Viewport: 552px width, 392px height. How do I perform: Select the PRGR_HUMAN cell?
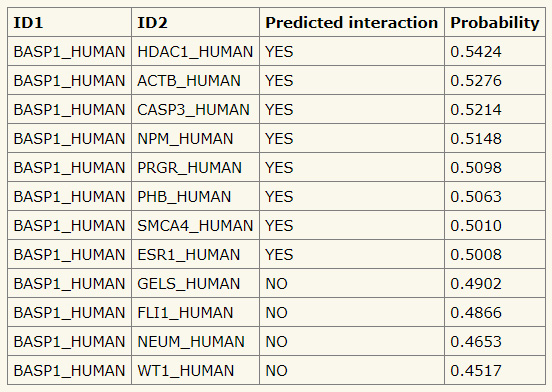point(195,167)
